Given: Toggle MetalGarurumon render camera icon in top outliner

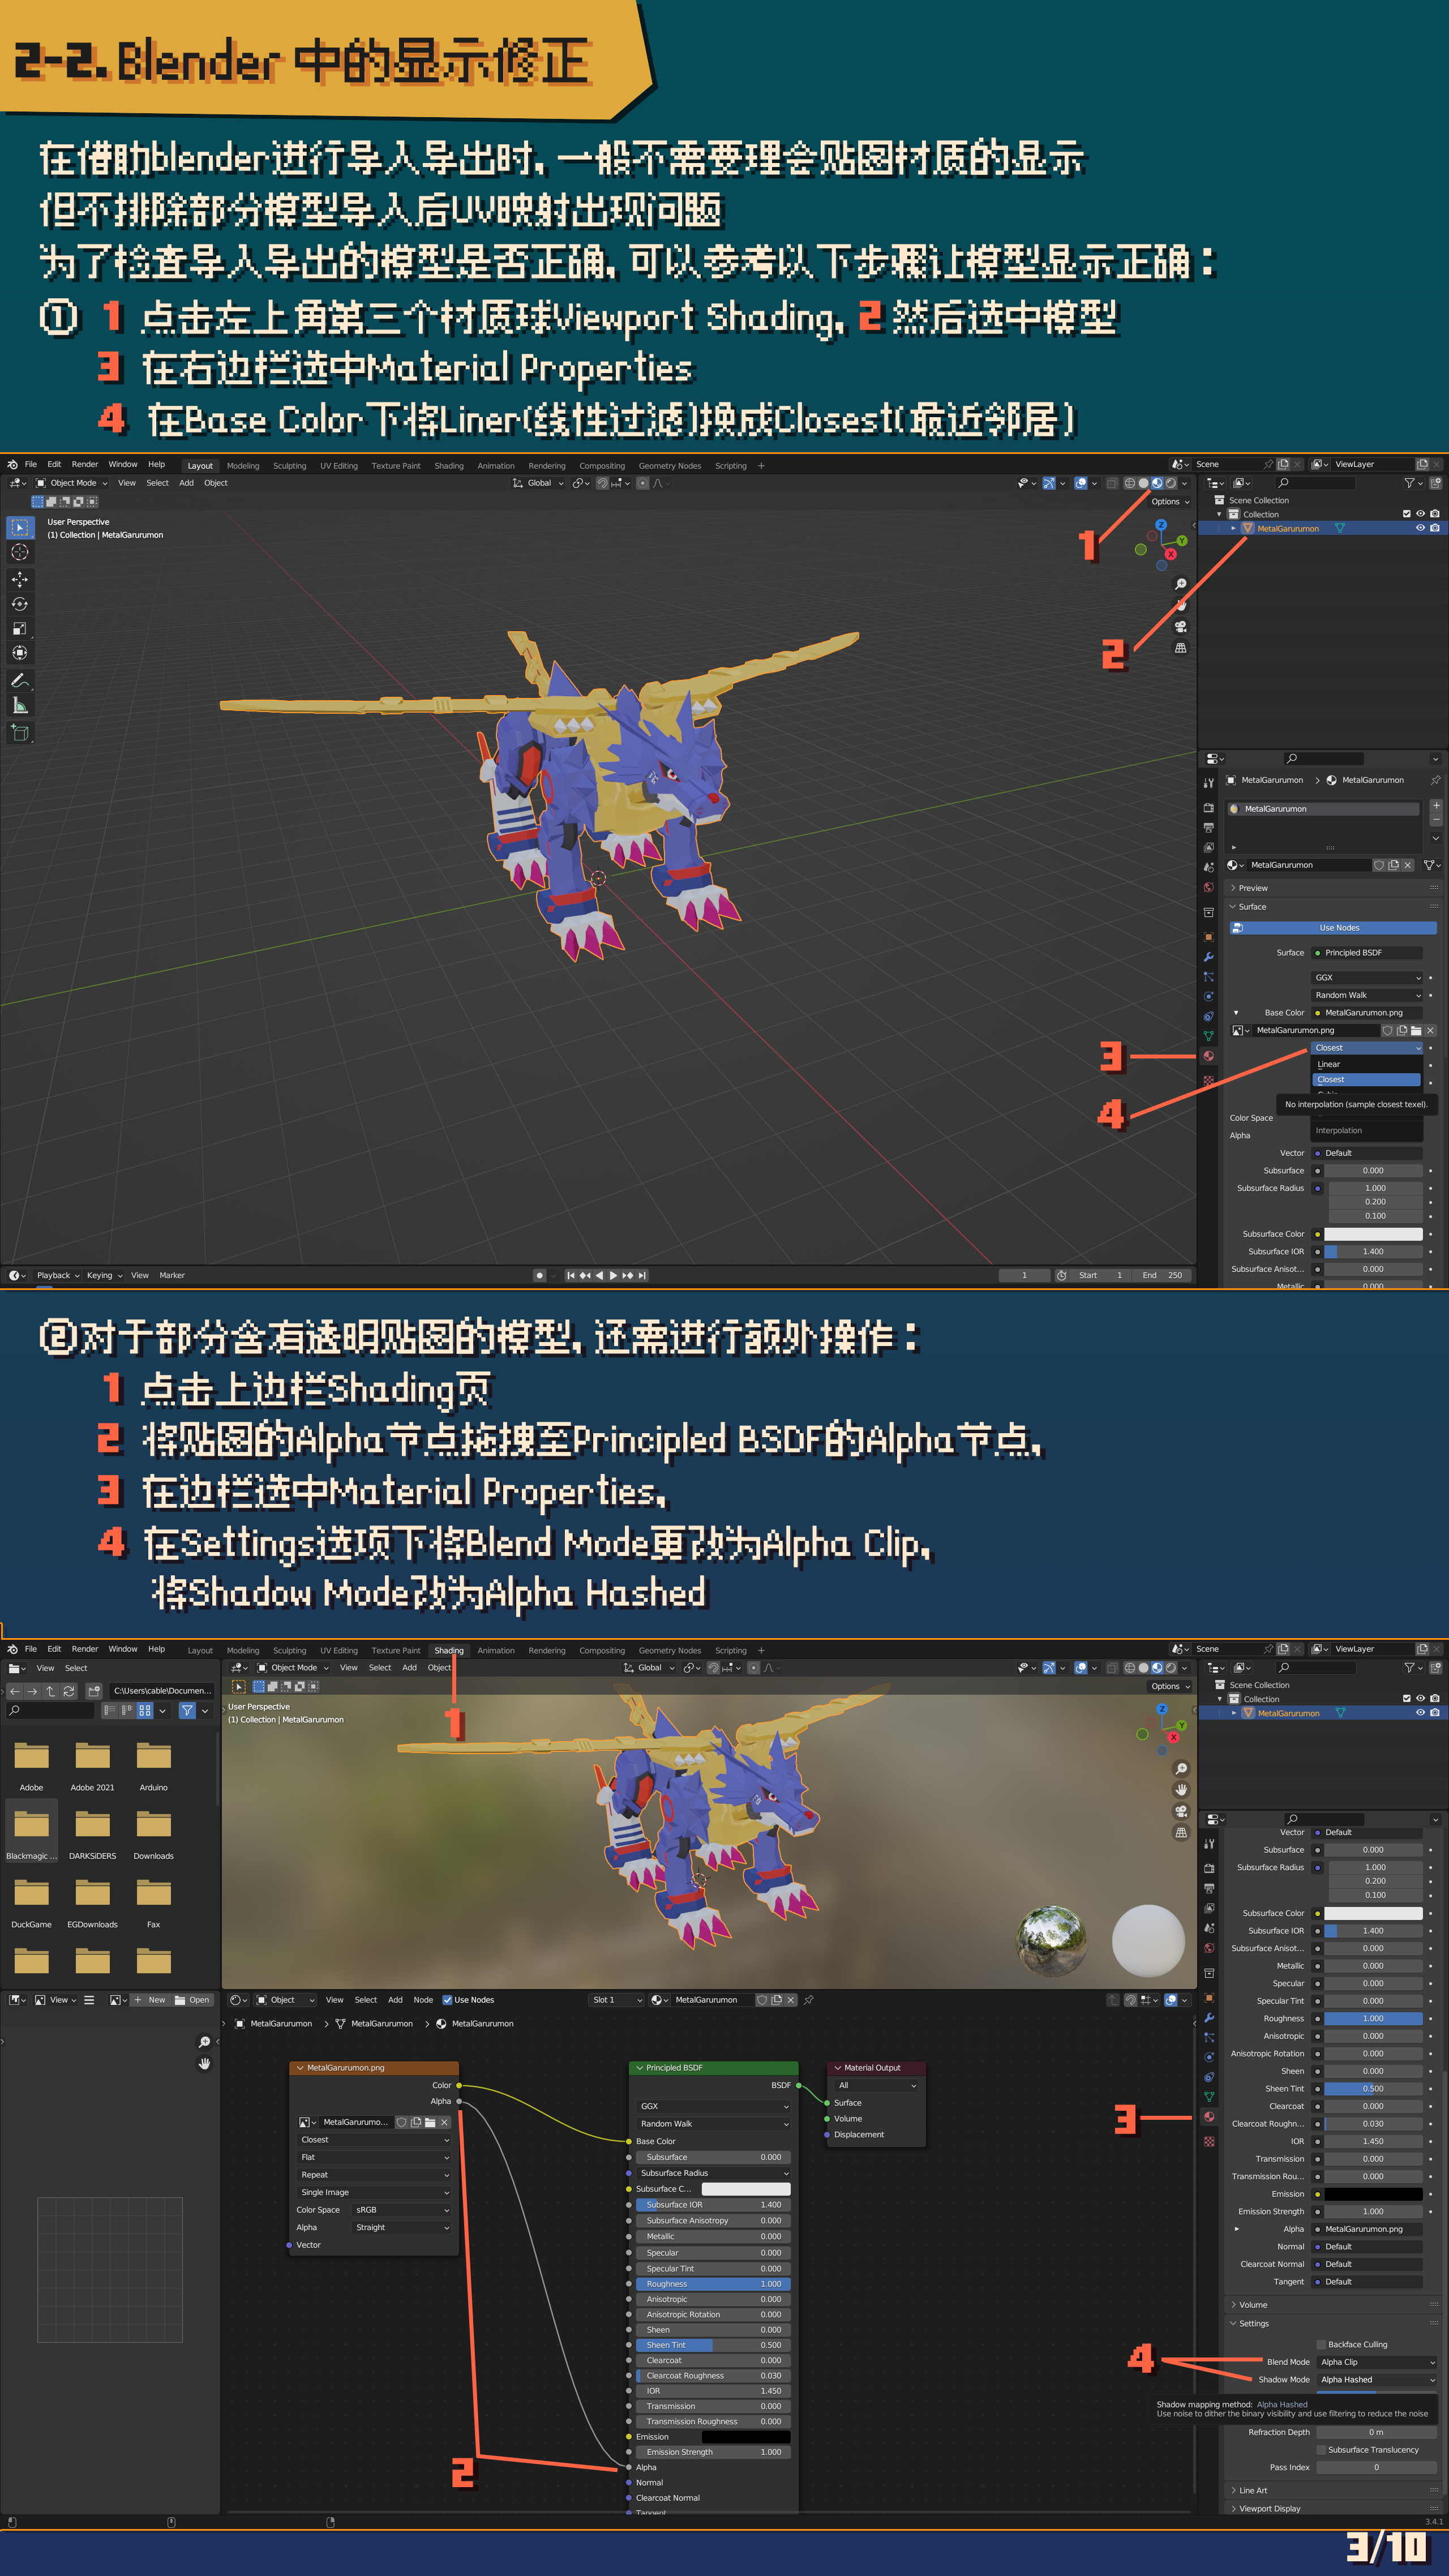Looking at the screenshot, I should 1435,528.
